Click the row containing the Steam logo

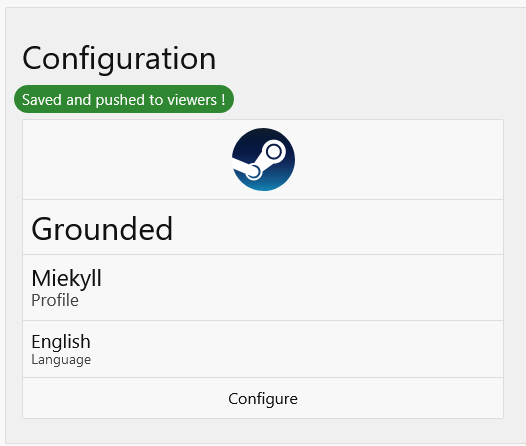click(263, 160)
